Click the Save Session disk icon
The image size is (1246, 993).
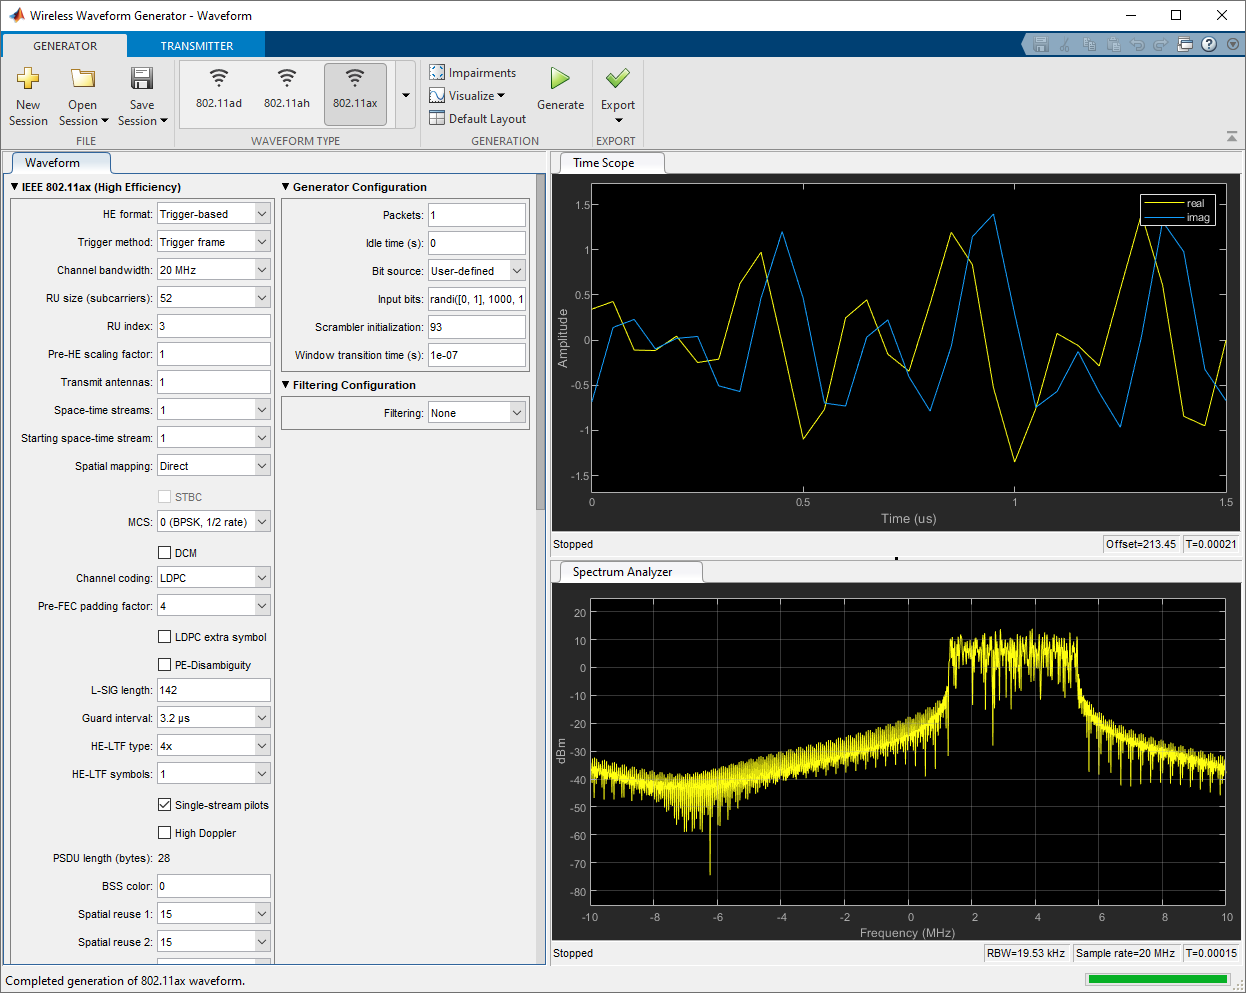point(142,79)
